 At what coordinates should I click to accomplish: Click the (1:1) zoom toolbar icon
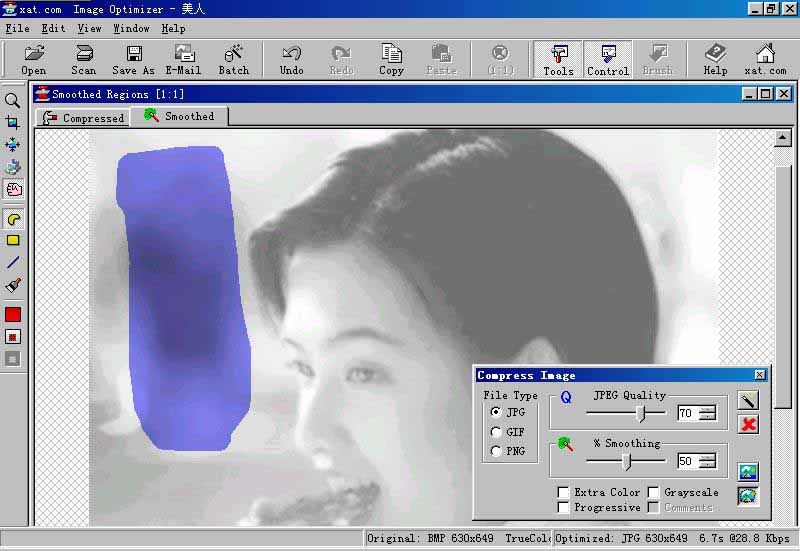501,60
